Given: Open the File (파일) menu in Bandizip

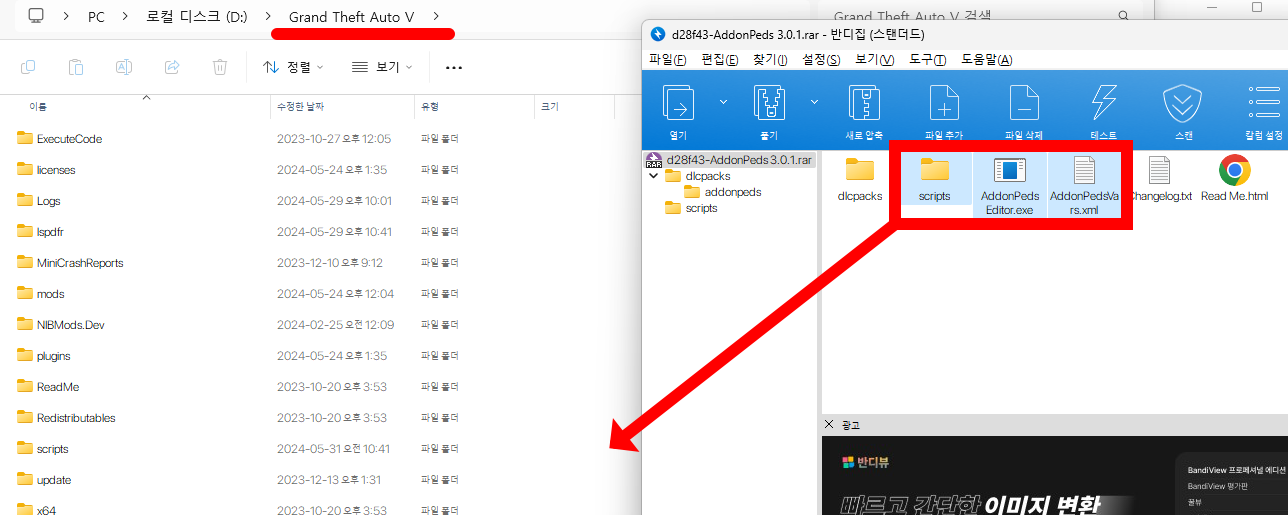Looking at the screenshot, I should click(x=667, y=60).
